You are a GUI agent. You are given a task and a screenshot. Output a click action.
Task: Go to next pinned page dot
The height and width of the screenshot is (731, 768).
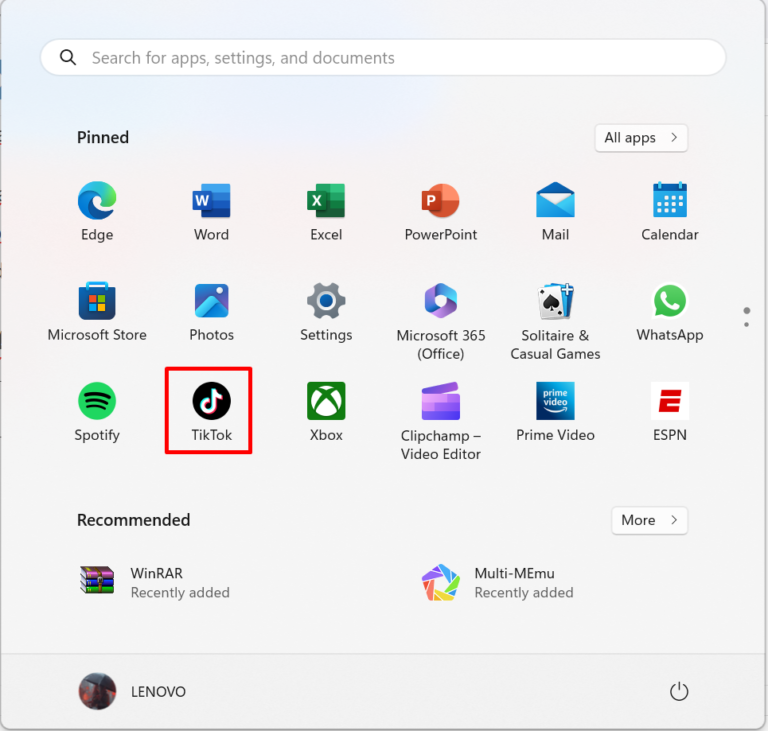[x=746, y=324]
